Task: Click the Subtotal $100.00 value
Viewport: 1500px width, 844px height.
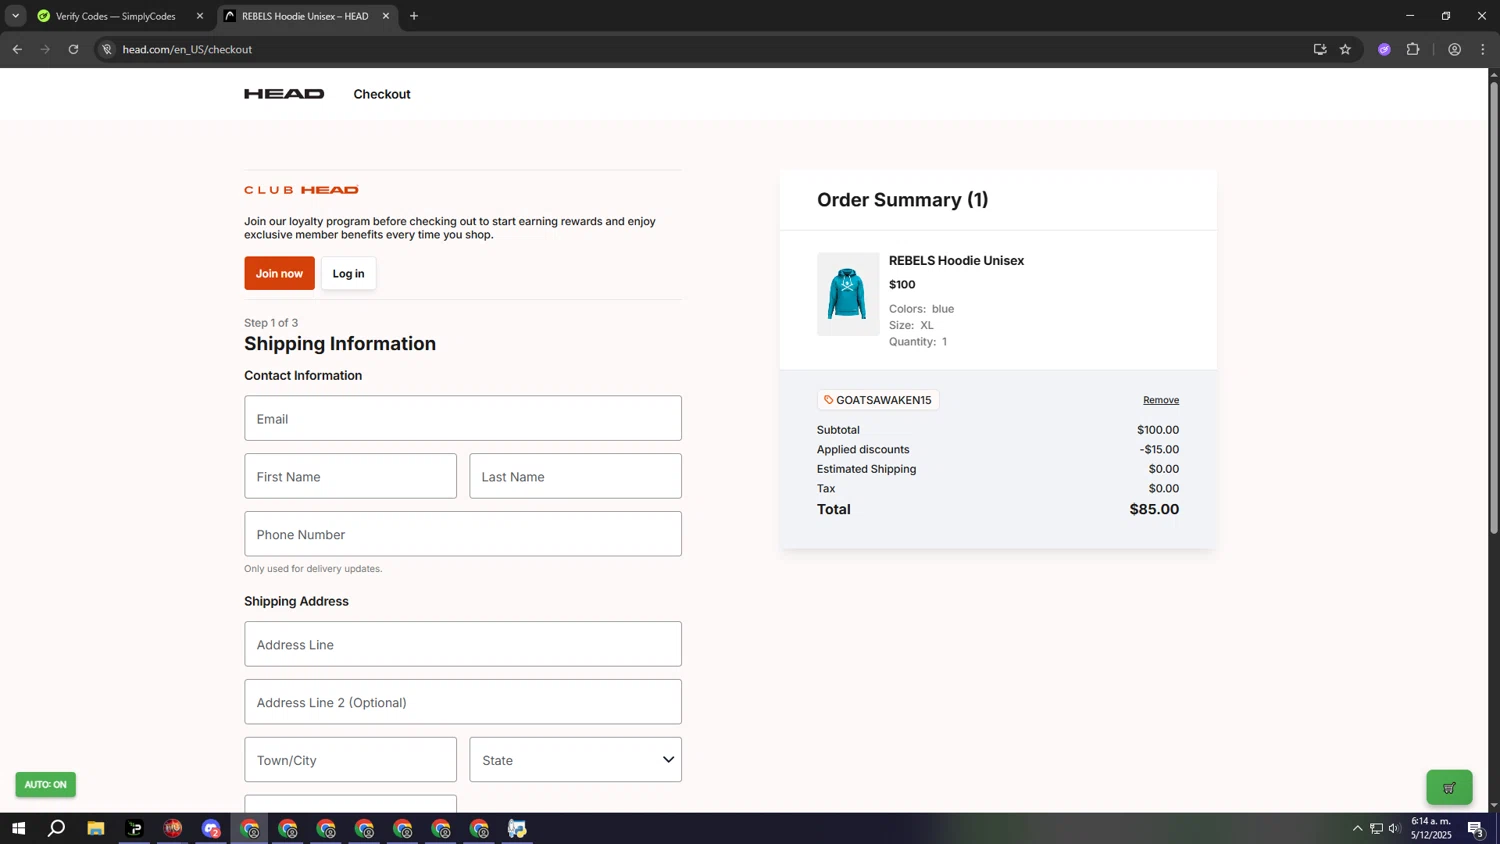Action: (1158, 430)
